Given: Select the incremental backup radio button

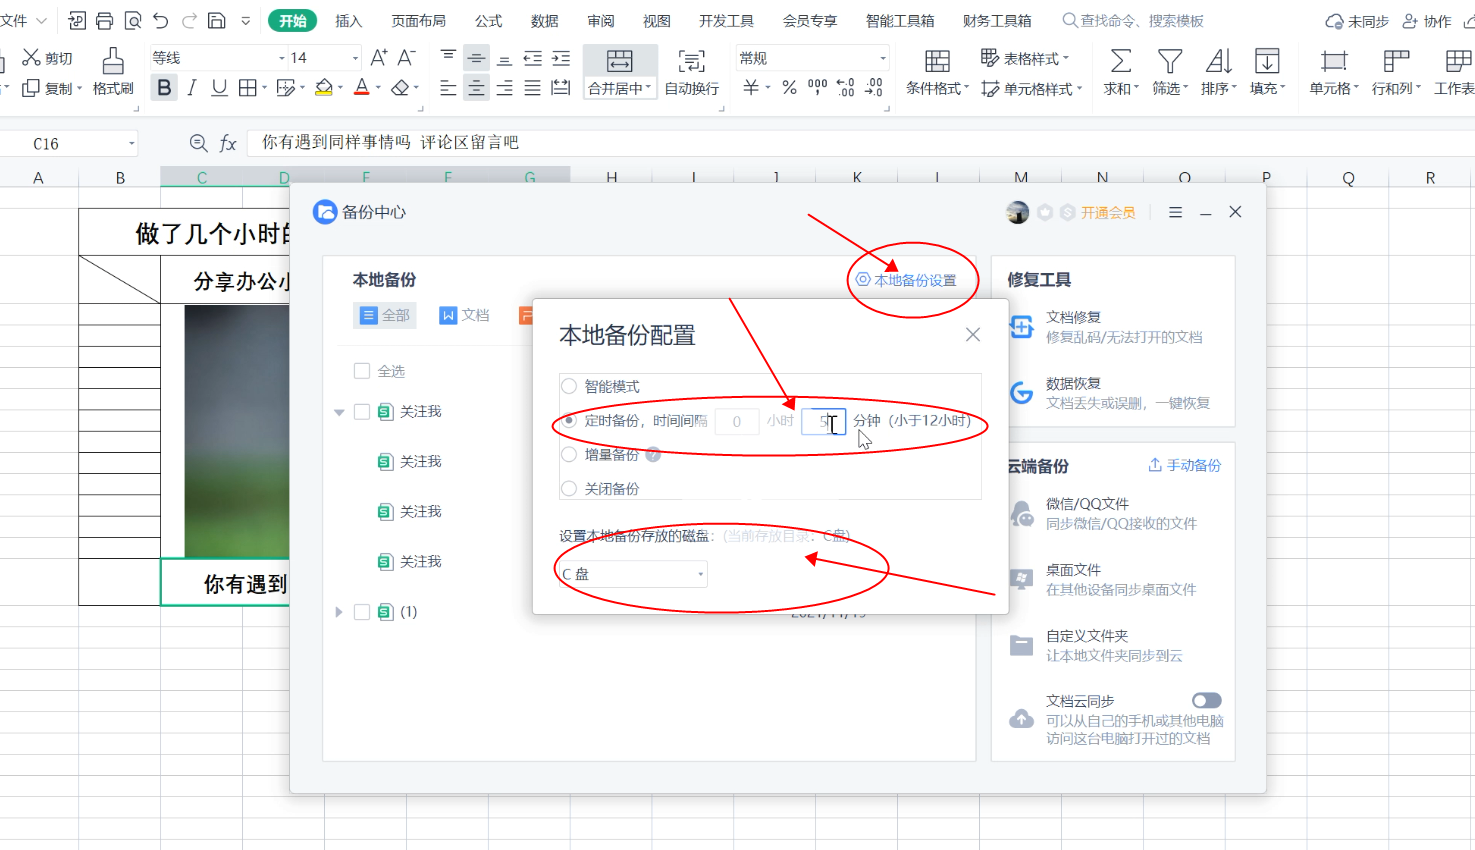Looking at the screenshot, I should 569,454.
